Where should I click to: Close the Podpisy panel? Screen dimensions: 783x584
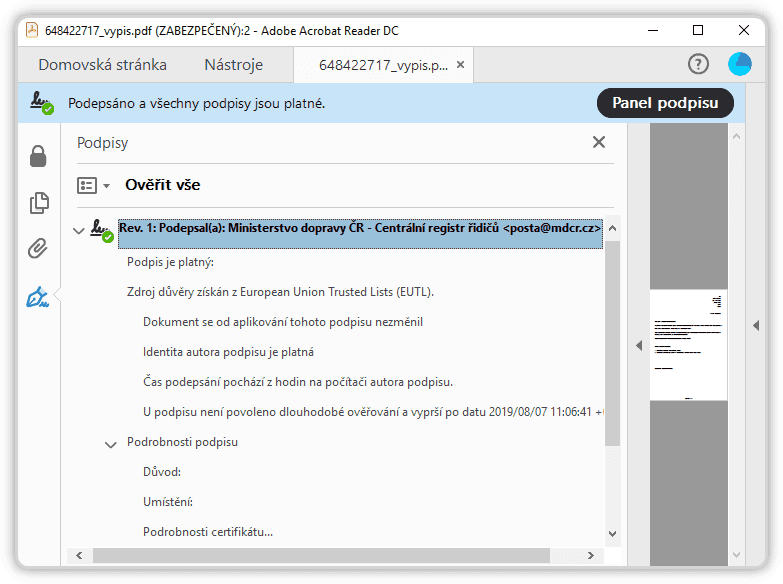click(x=599, y=142)
